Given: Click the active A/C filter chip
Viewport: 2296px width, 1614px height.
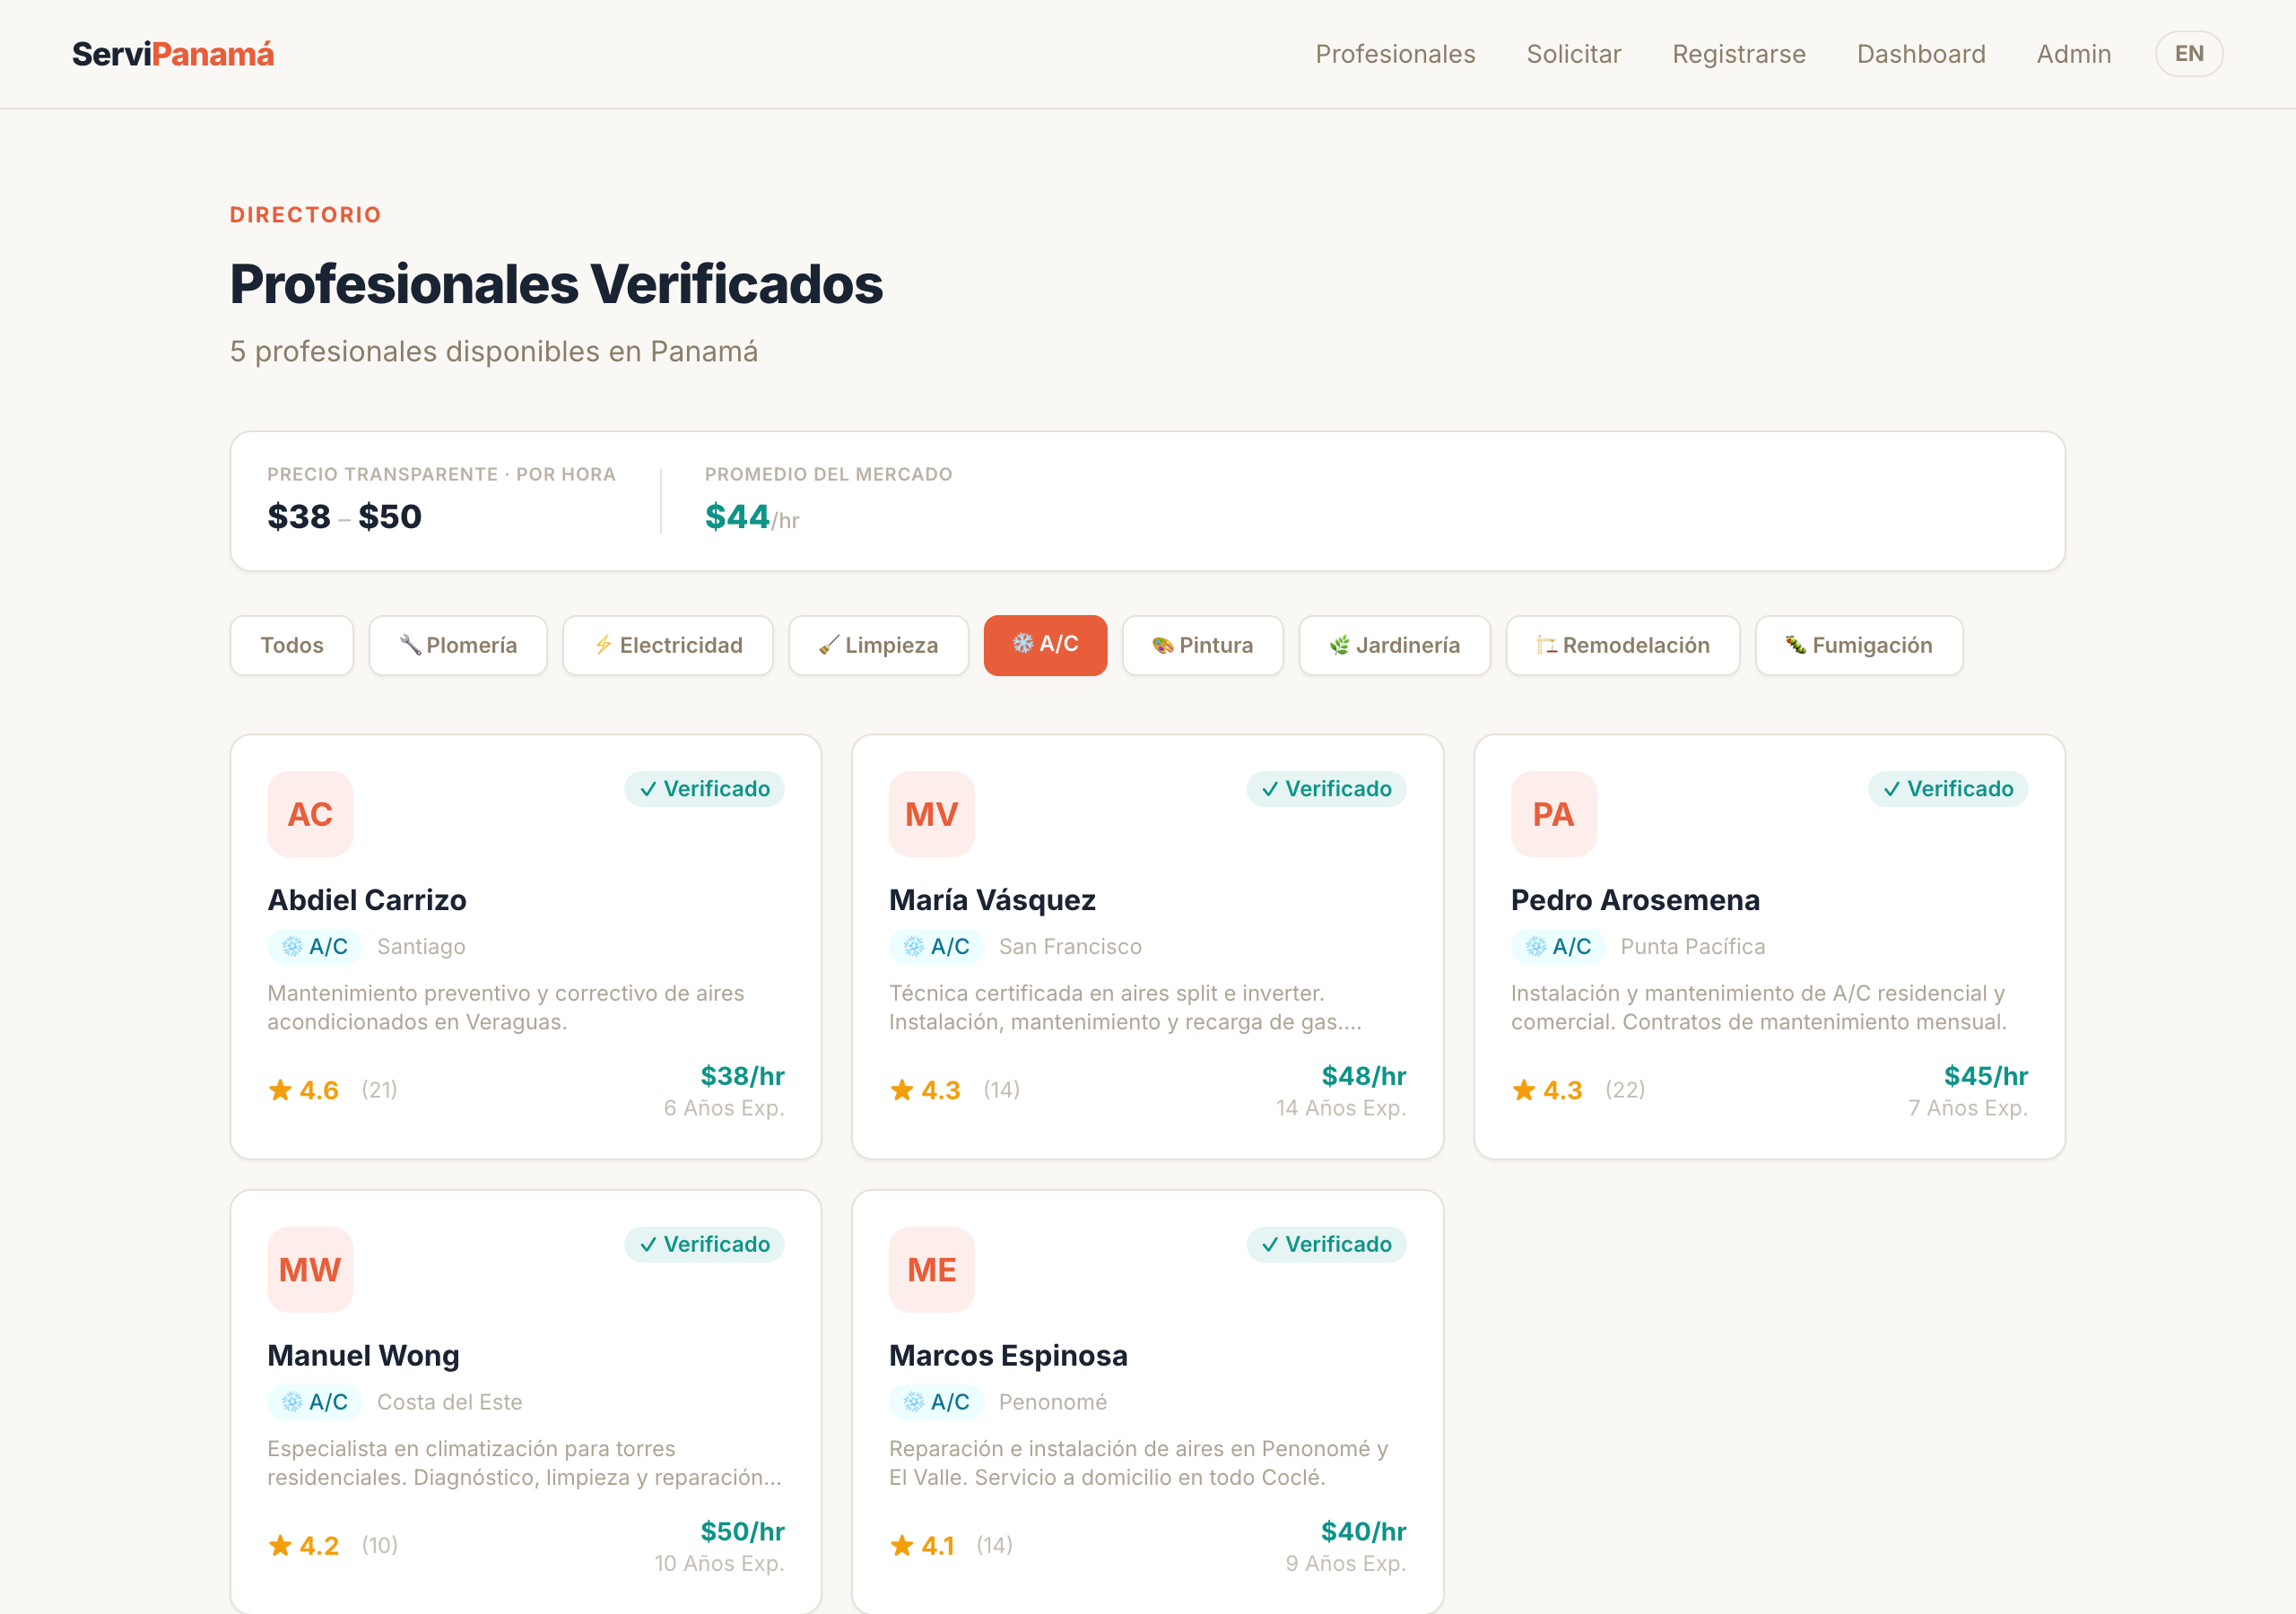Looking at the screenshot, I should (x=1045, y=645).
